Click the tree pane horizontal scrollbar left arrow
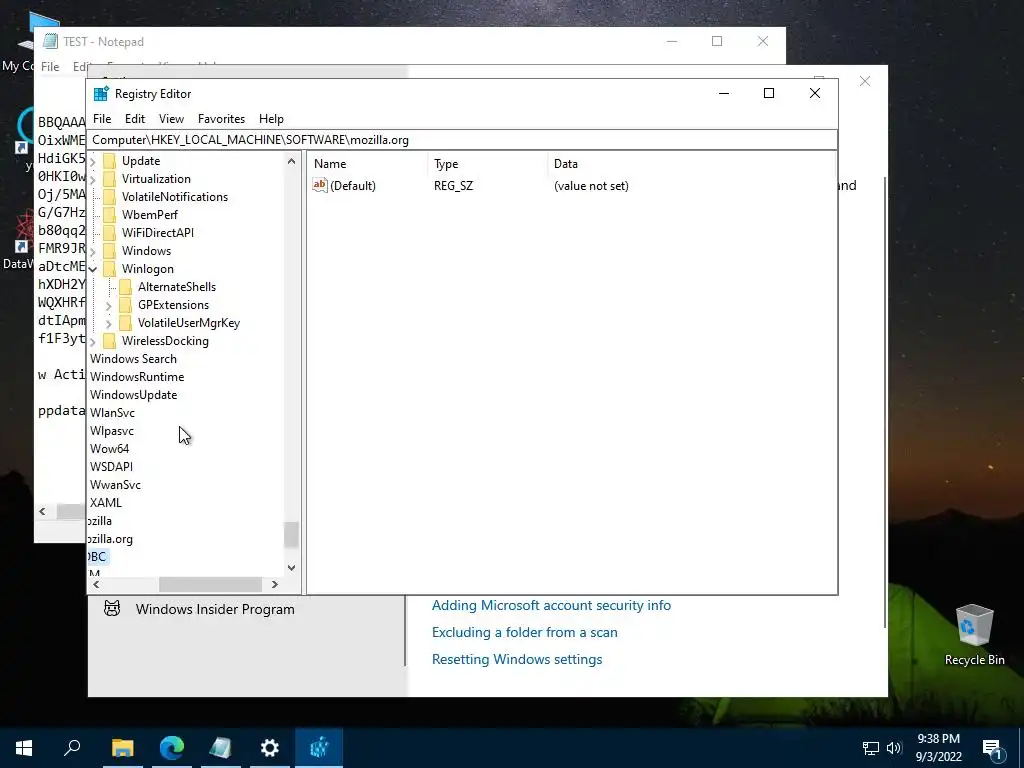1024x768 pixels. coord(96,584)
